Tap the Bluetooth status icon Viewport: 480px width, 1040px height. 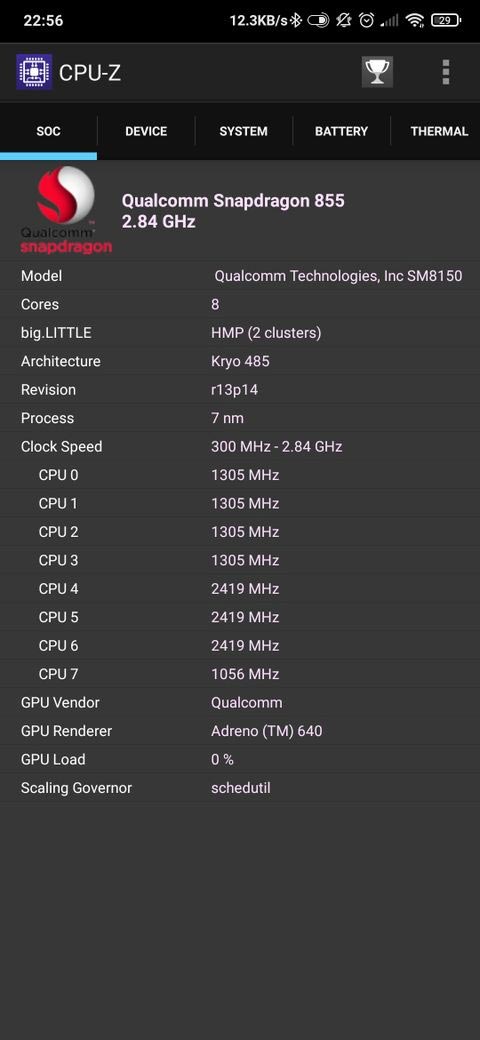coord(296,21)
